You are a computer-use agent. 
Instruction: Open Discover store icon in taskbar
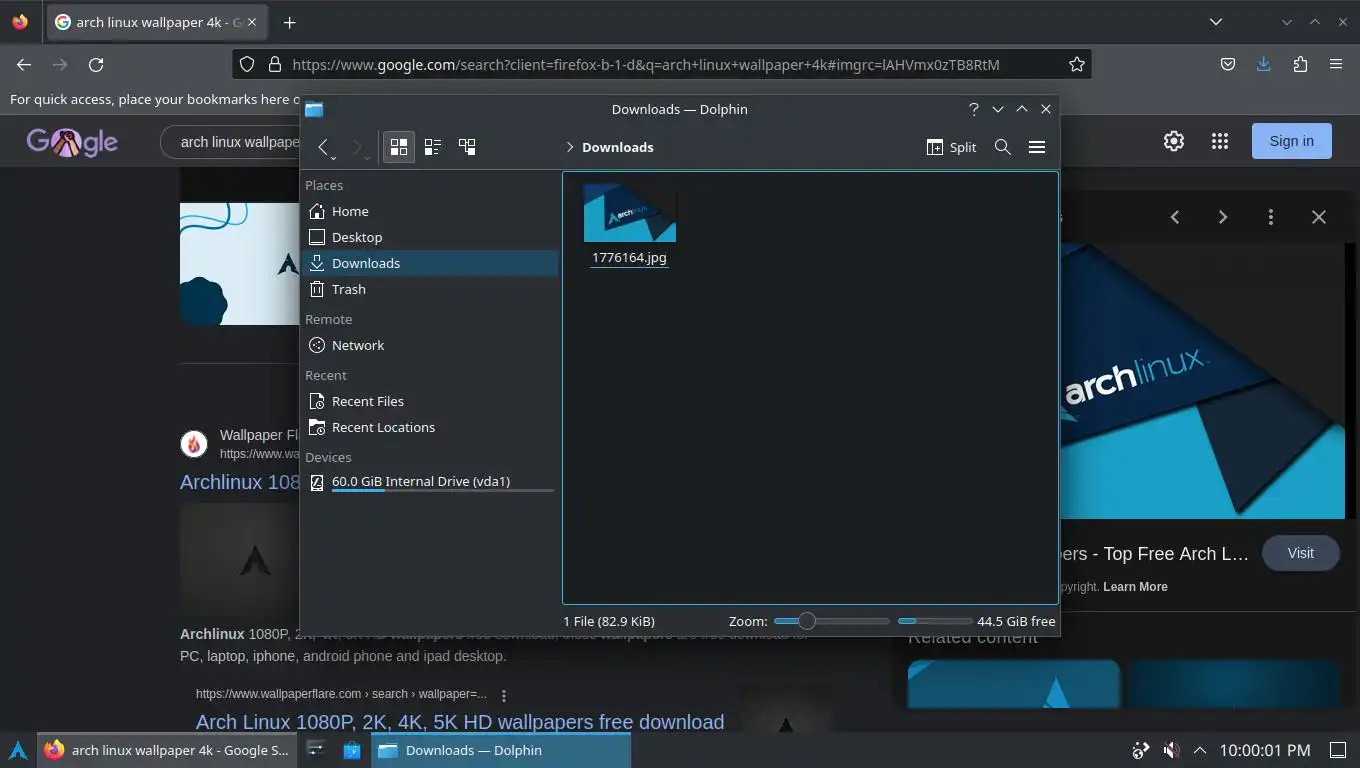pyautogui.click(x=352, y=750)
